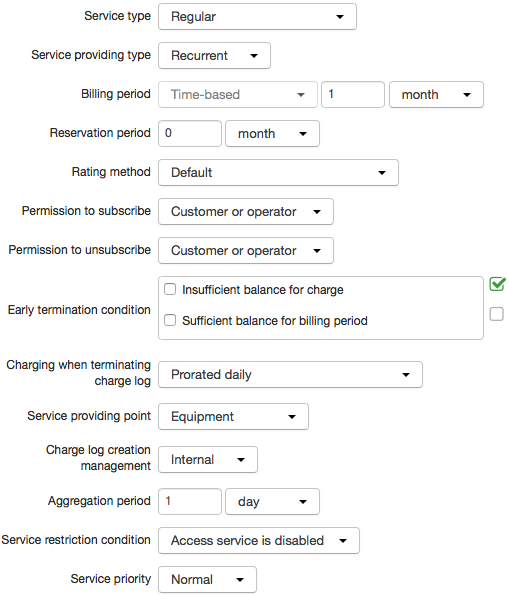Click the Aggregation period number field
Image resolution: width=509 pixels, height=595 pixels.
190,502
